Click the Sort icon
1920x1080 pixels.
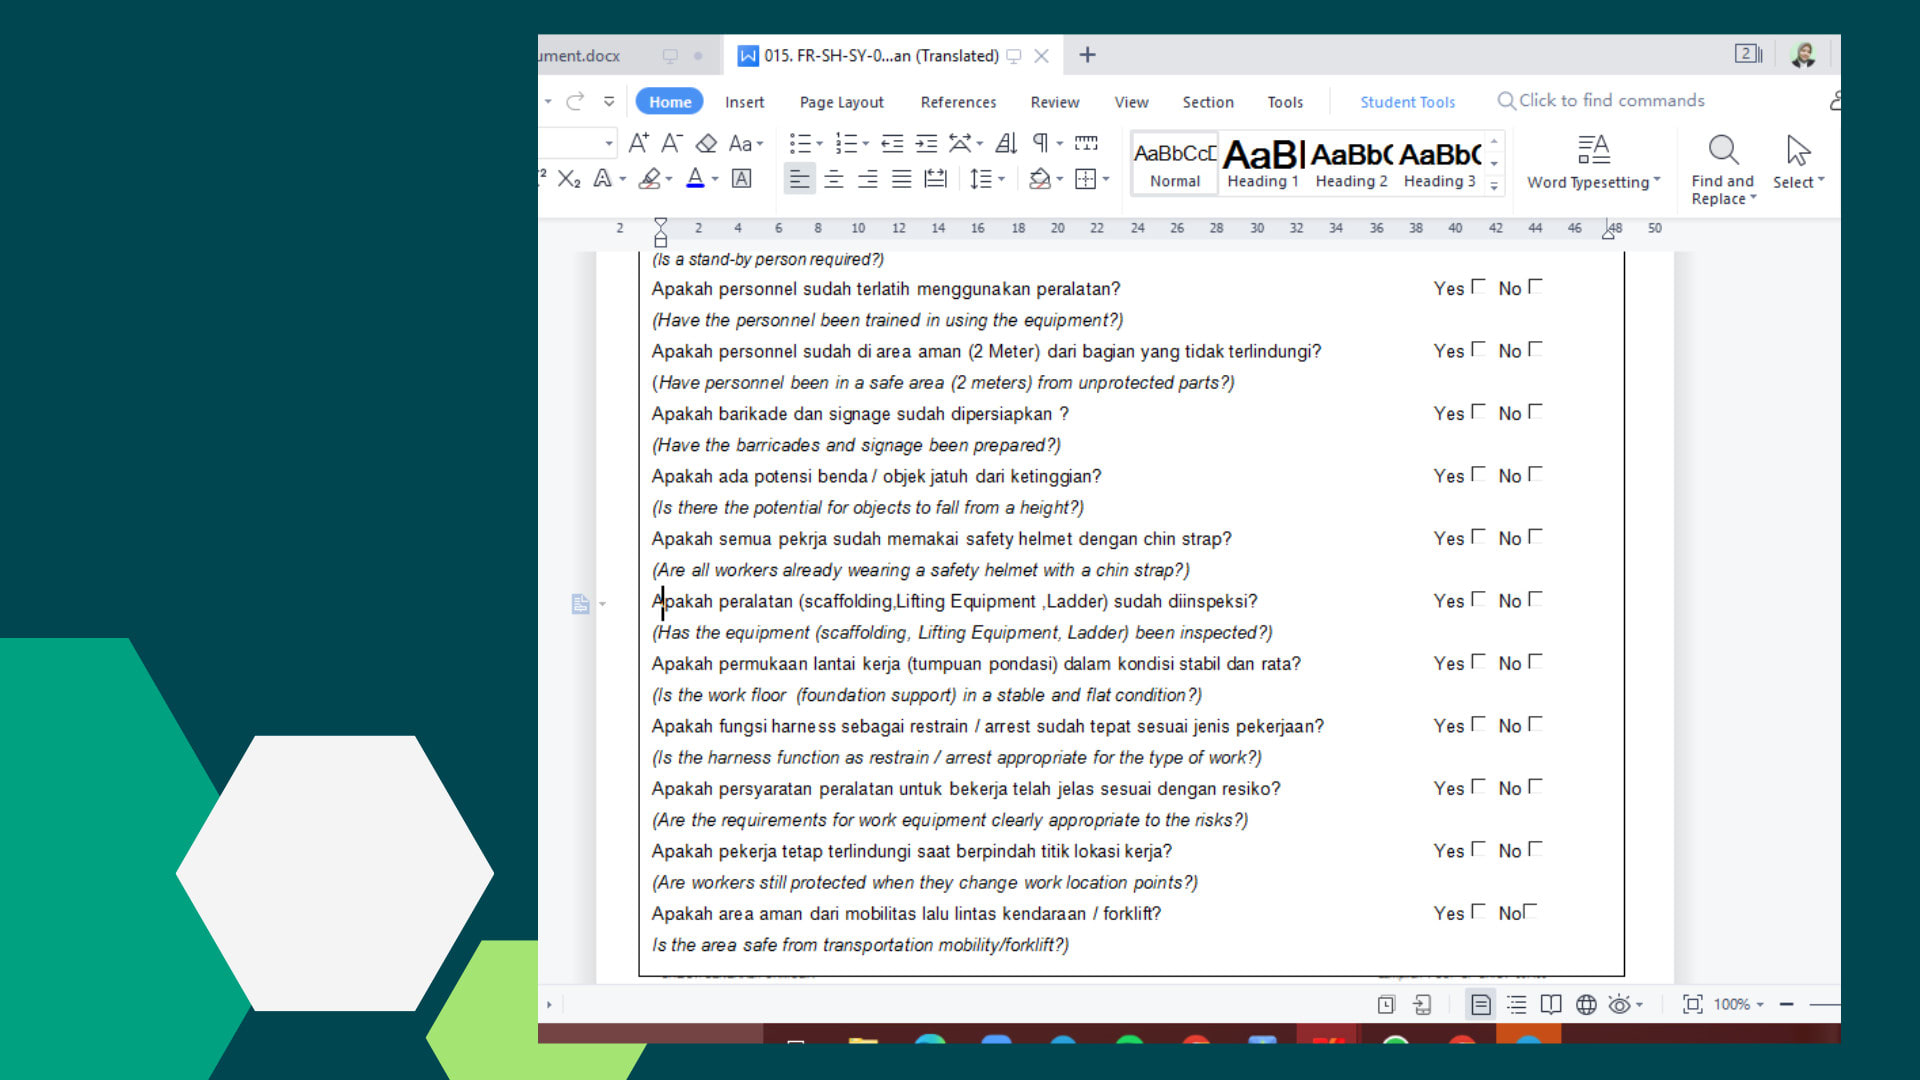[x=1006, y=144]
